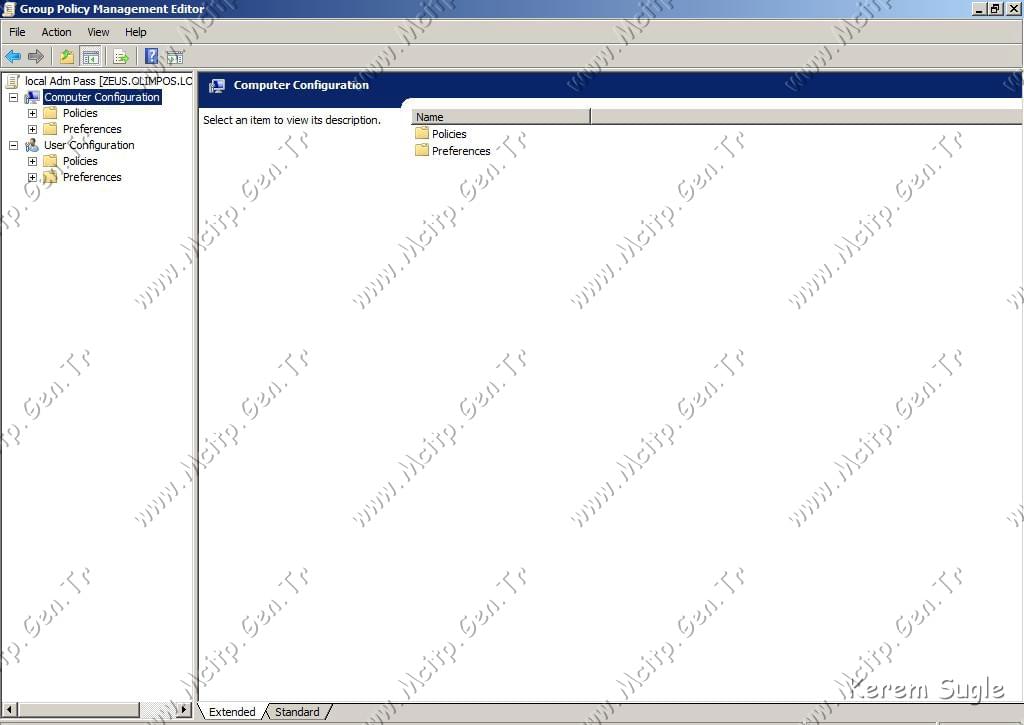Click the Policies folder icon in right pane

pos(422,133)
